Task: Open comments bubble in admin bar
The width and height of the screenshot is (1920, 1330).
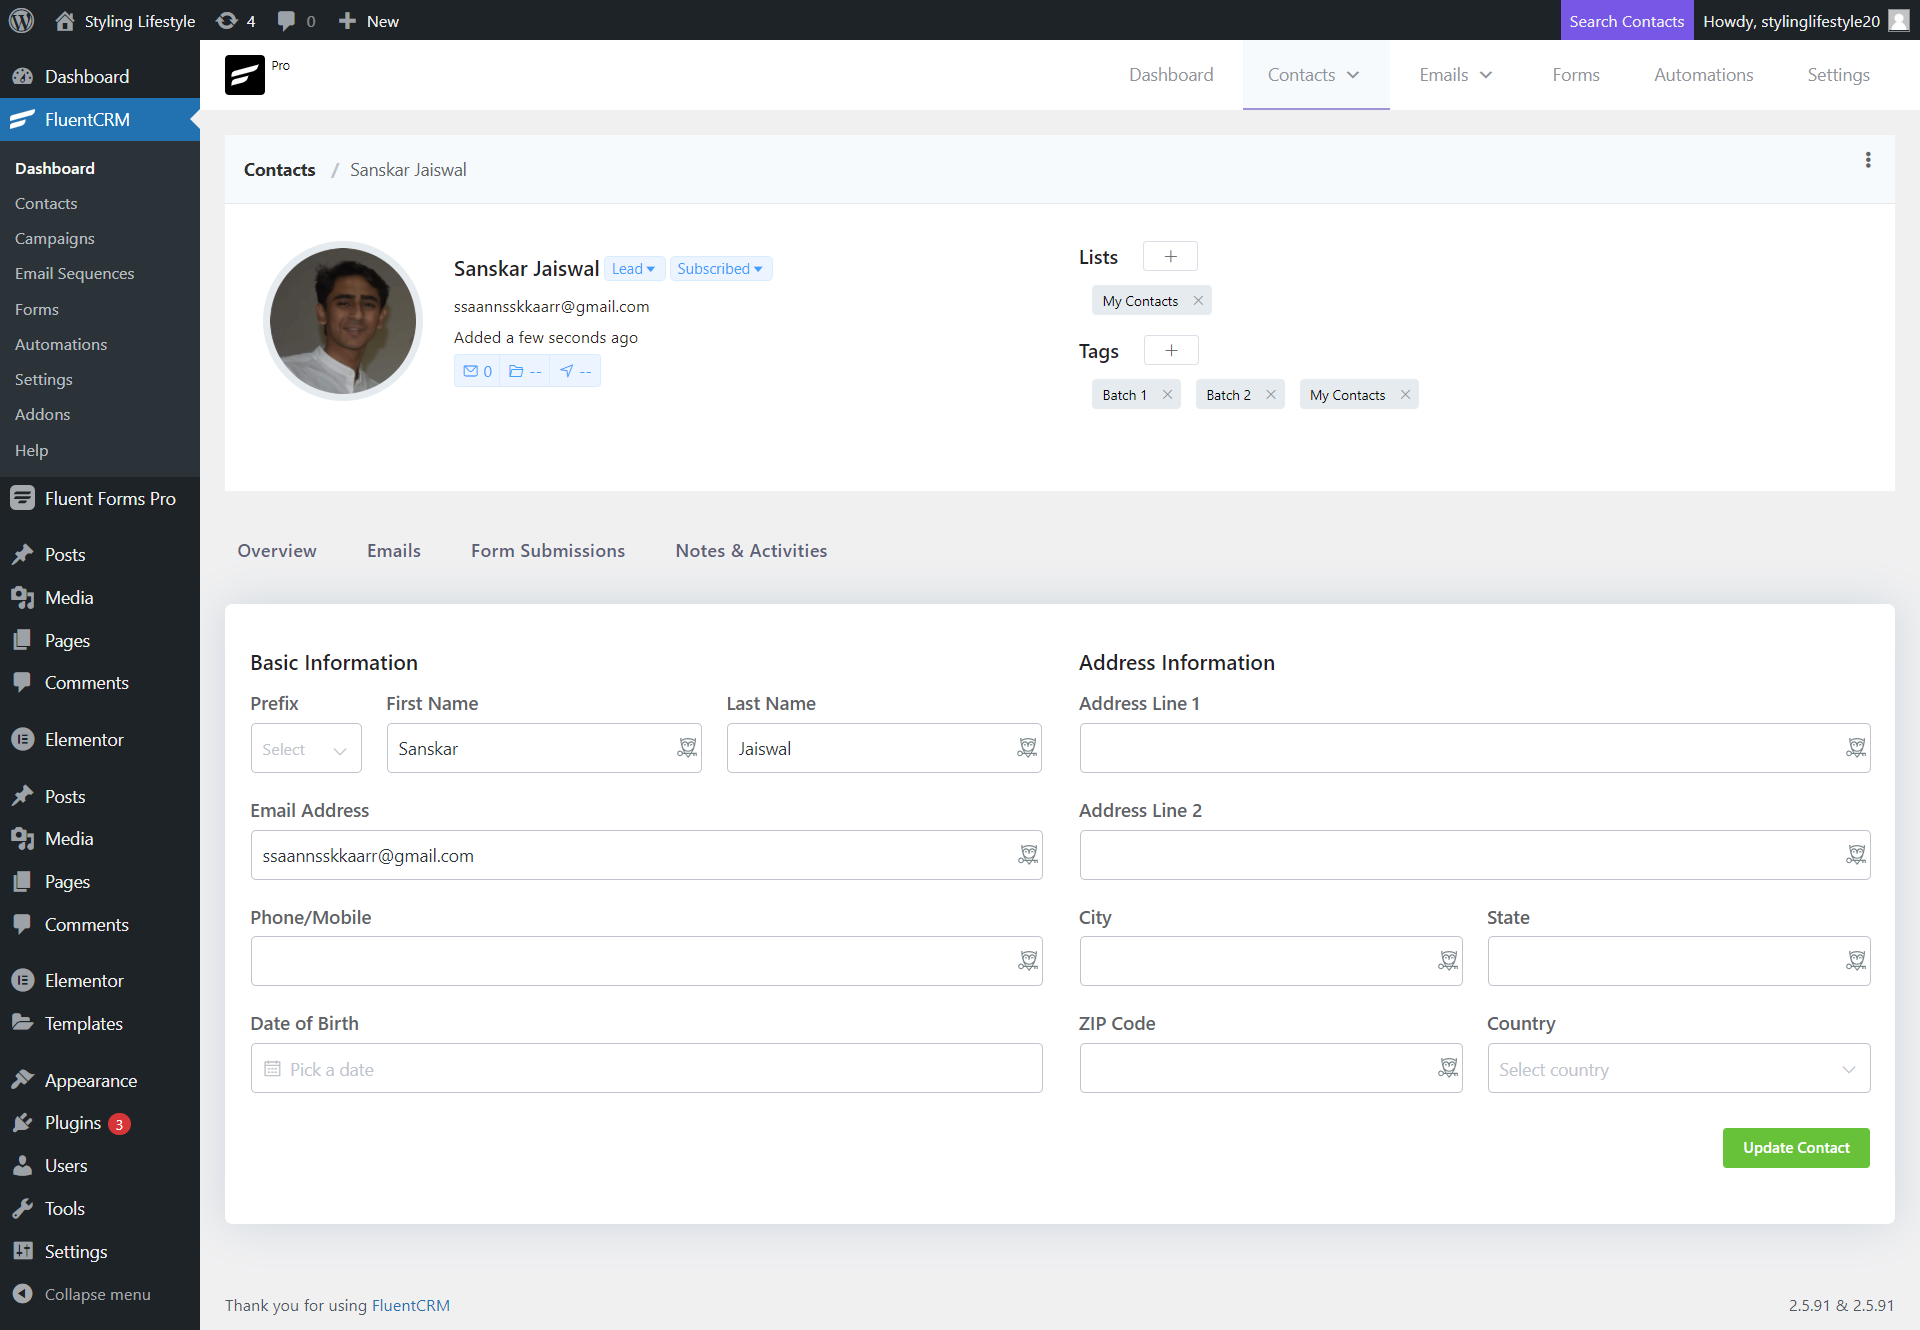Action: point(296,21)
